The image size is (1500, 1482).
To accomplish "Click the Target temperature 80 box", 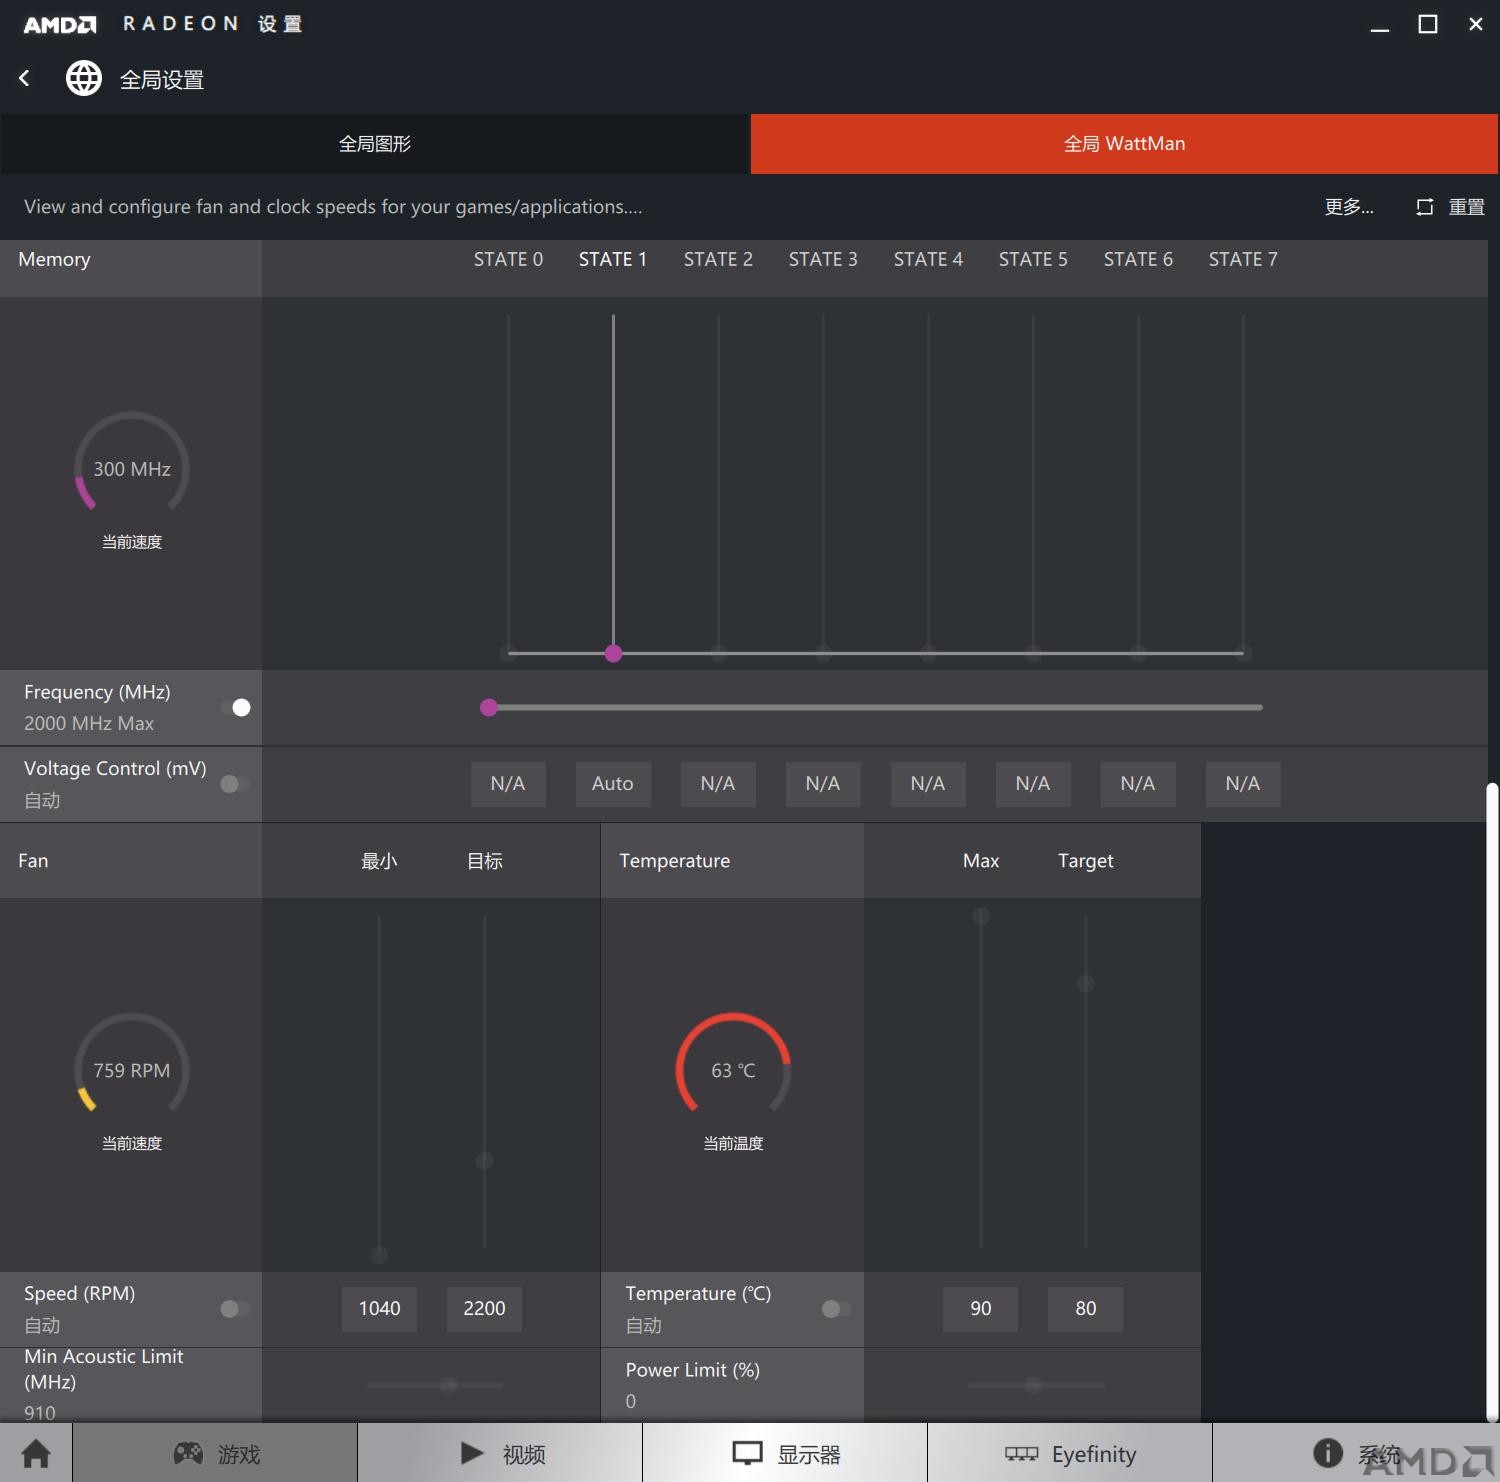I will (1085, 1309).
